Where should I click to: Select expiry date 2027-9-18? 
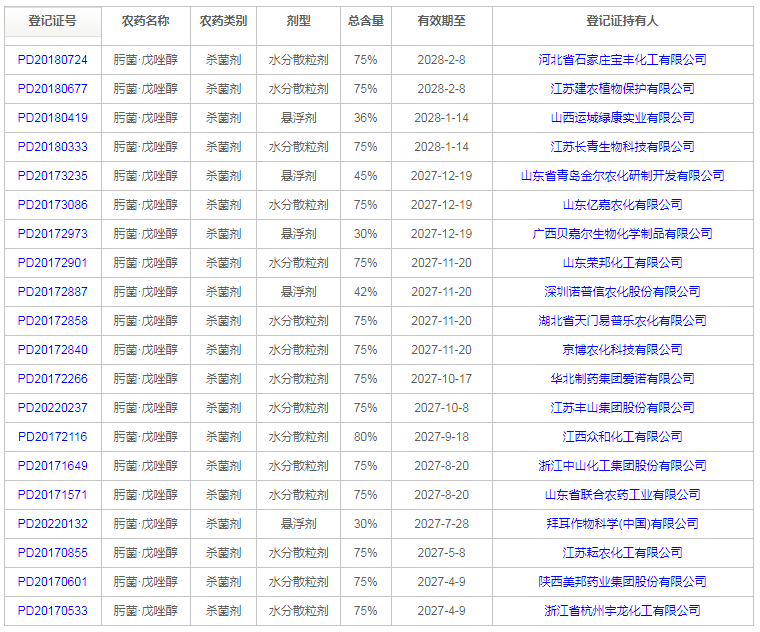tap(442, 437)
